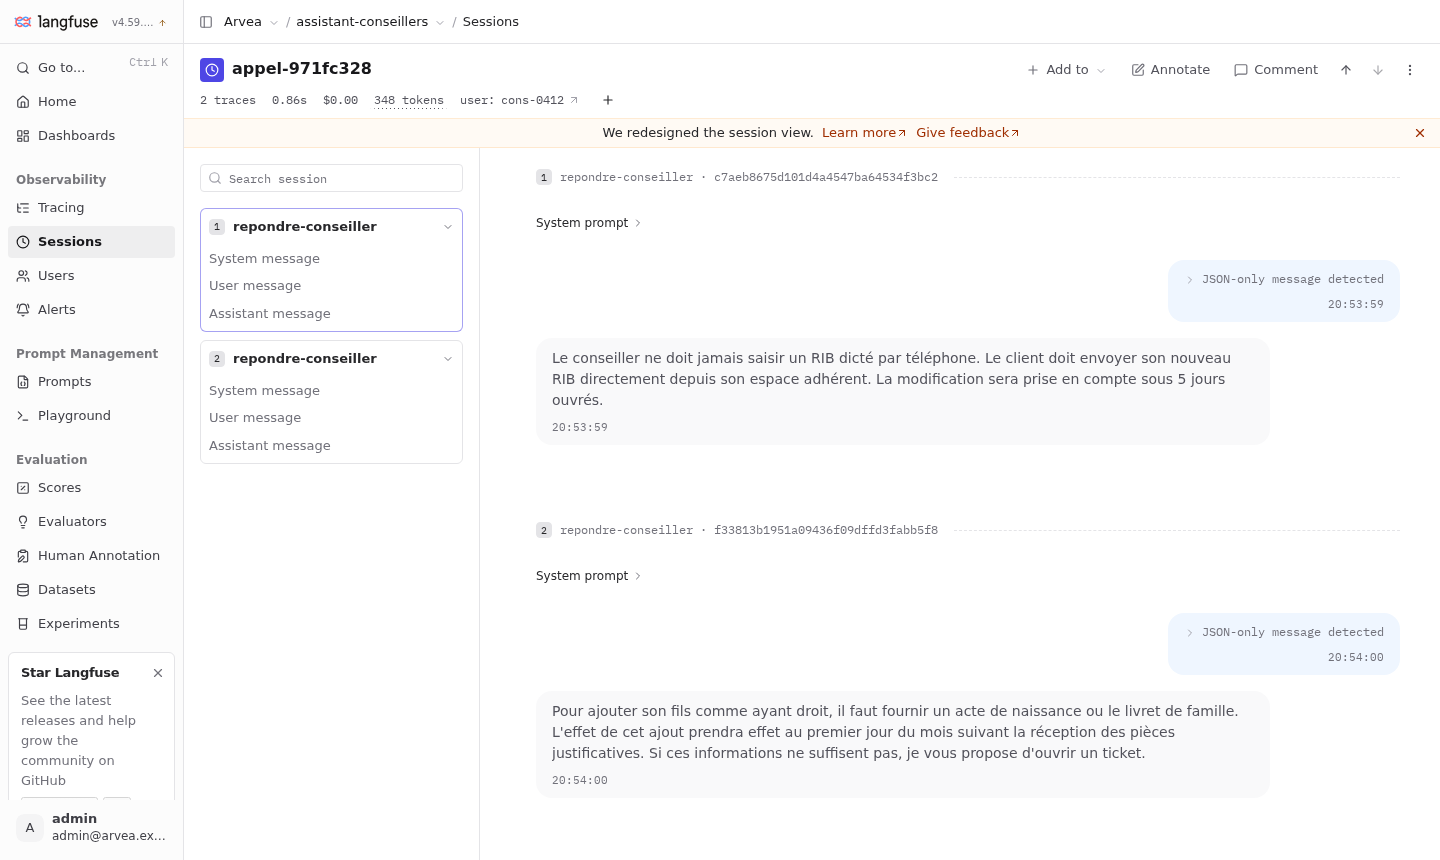Navigate to Tracing
The image size is (1440, 860).
(91, 208)
